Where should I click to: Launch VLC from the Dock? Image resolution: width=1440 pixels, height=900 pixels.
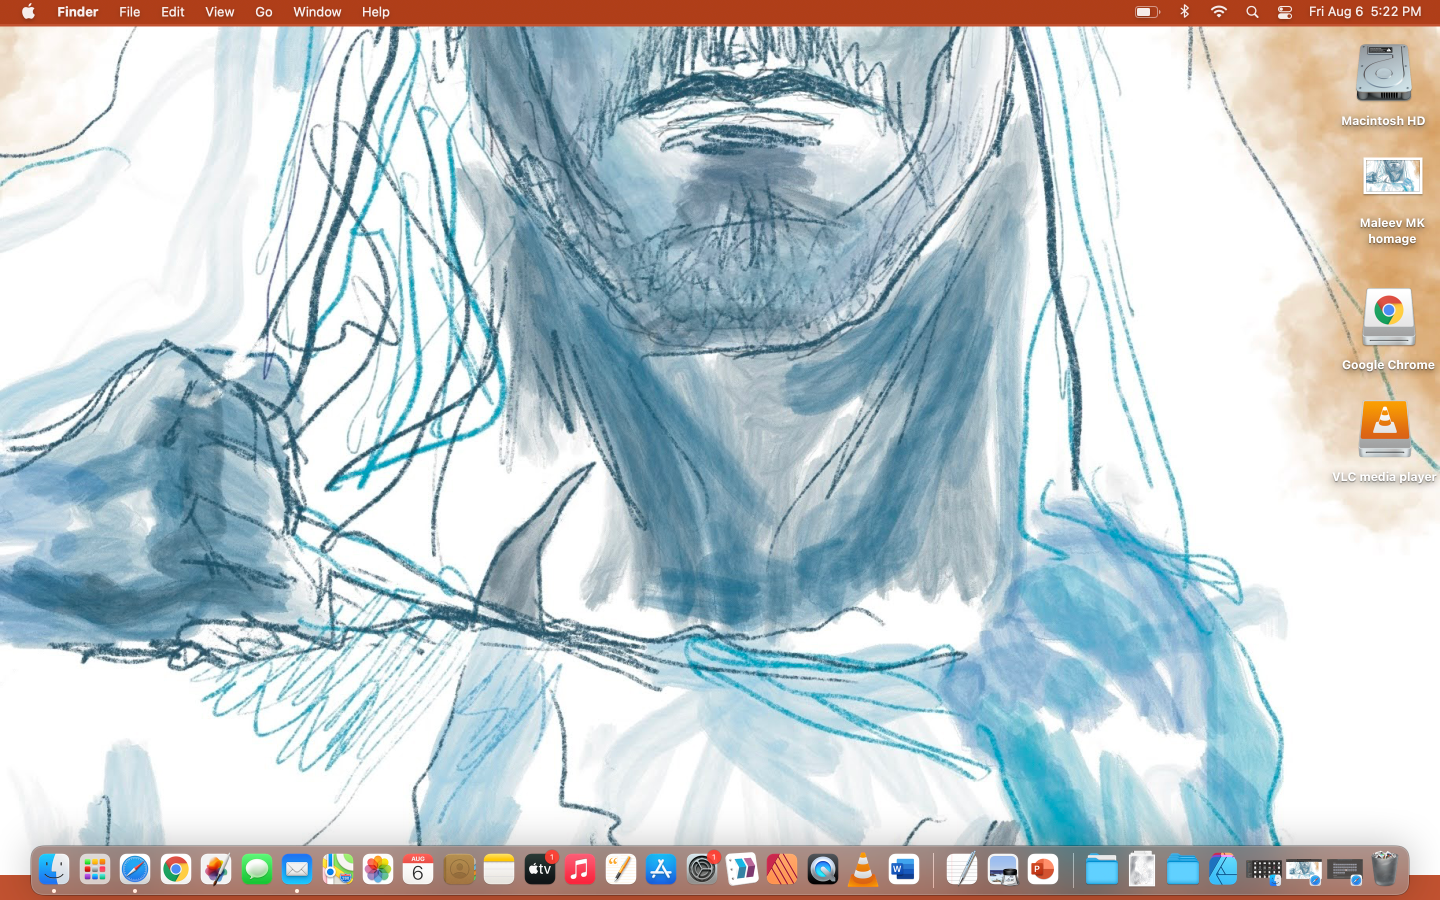click(x=863, y=869)
